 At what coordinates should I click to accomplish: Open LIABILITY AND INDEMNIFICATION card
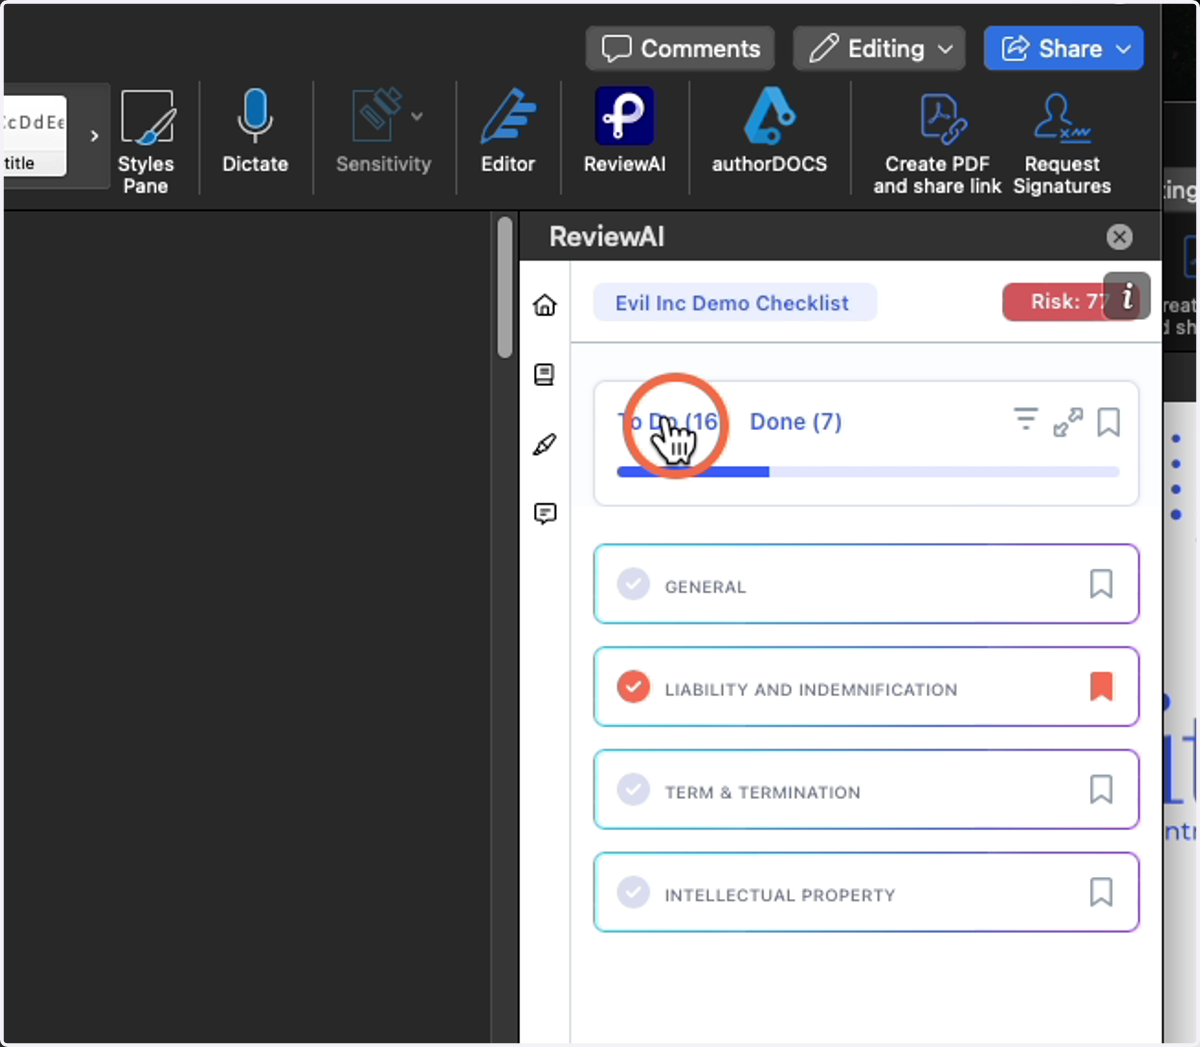[866, 687]
